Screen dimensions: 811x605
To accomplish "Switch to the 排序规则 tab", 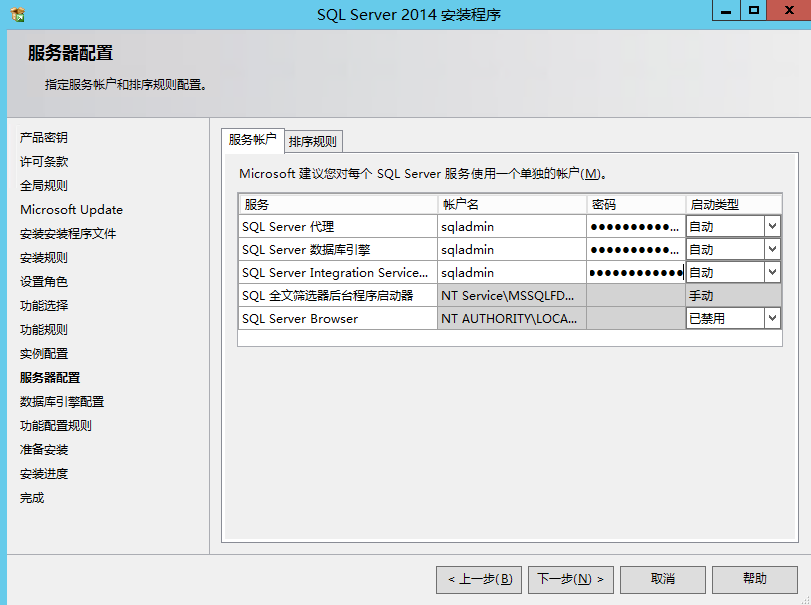I will pos(313,142).
